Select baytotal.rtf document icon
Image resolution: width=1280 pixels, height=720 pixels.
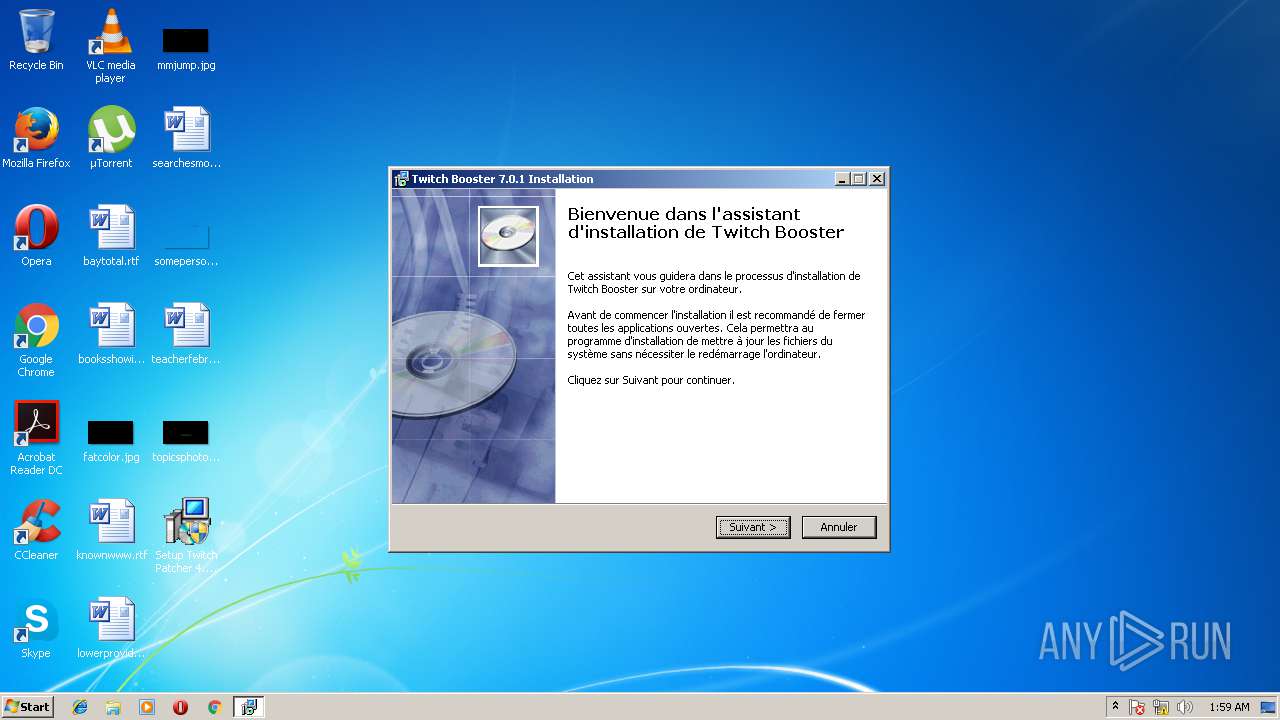pos(111,236)
